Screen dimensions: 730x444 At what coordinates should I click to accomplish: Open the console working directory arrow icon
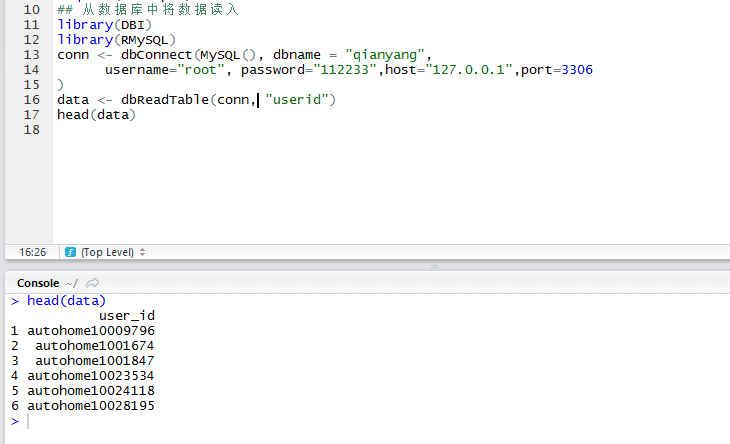tap(93, 283)
